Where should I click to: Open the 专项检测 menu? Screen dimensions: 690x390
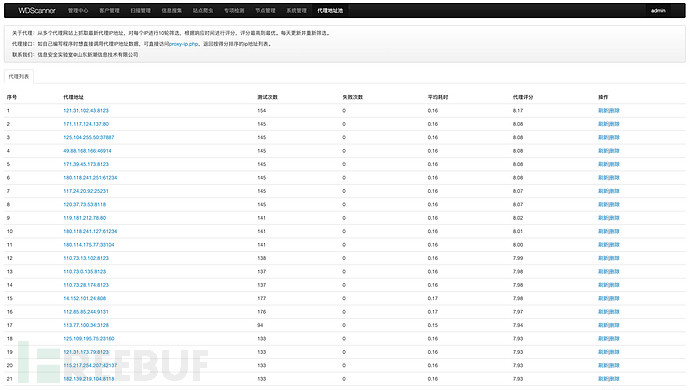click(x=234, y=11)
